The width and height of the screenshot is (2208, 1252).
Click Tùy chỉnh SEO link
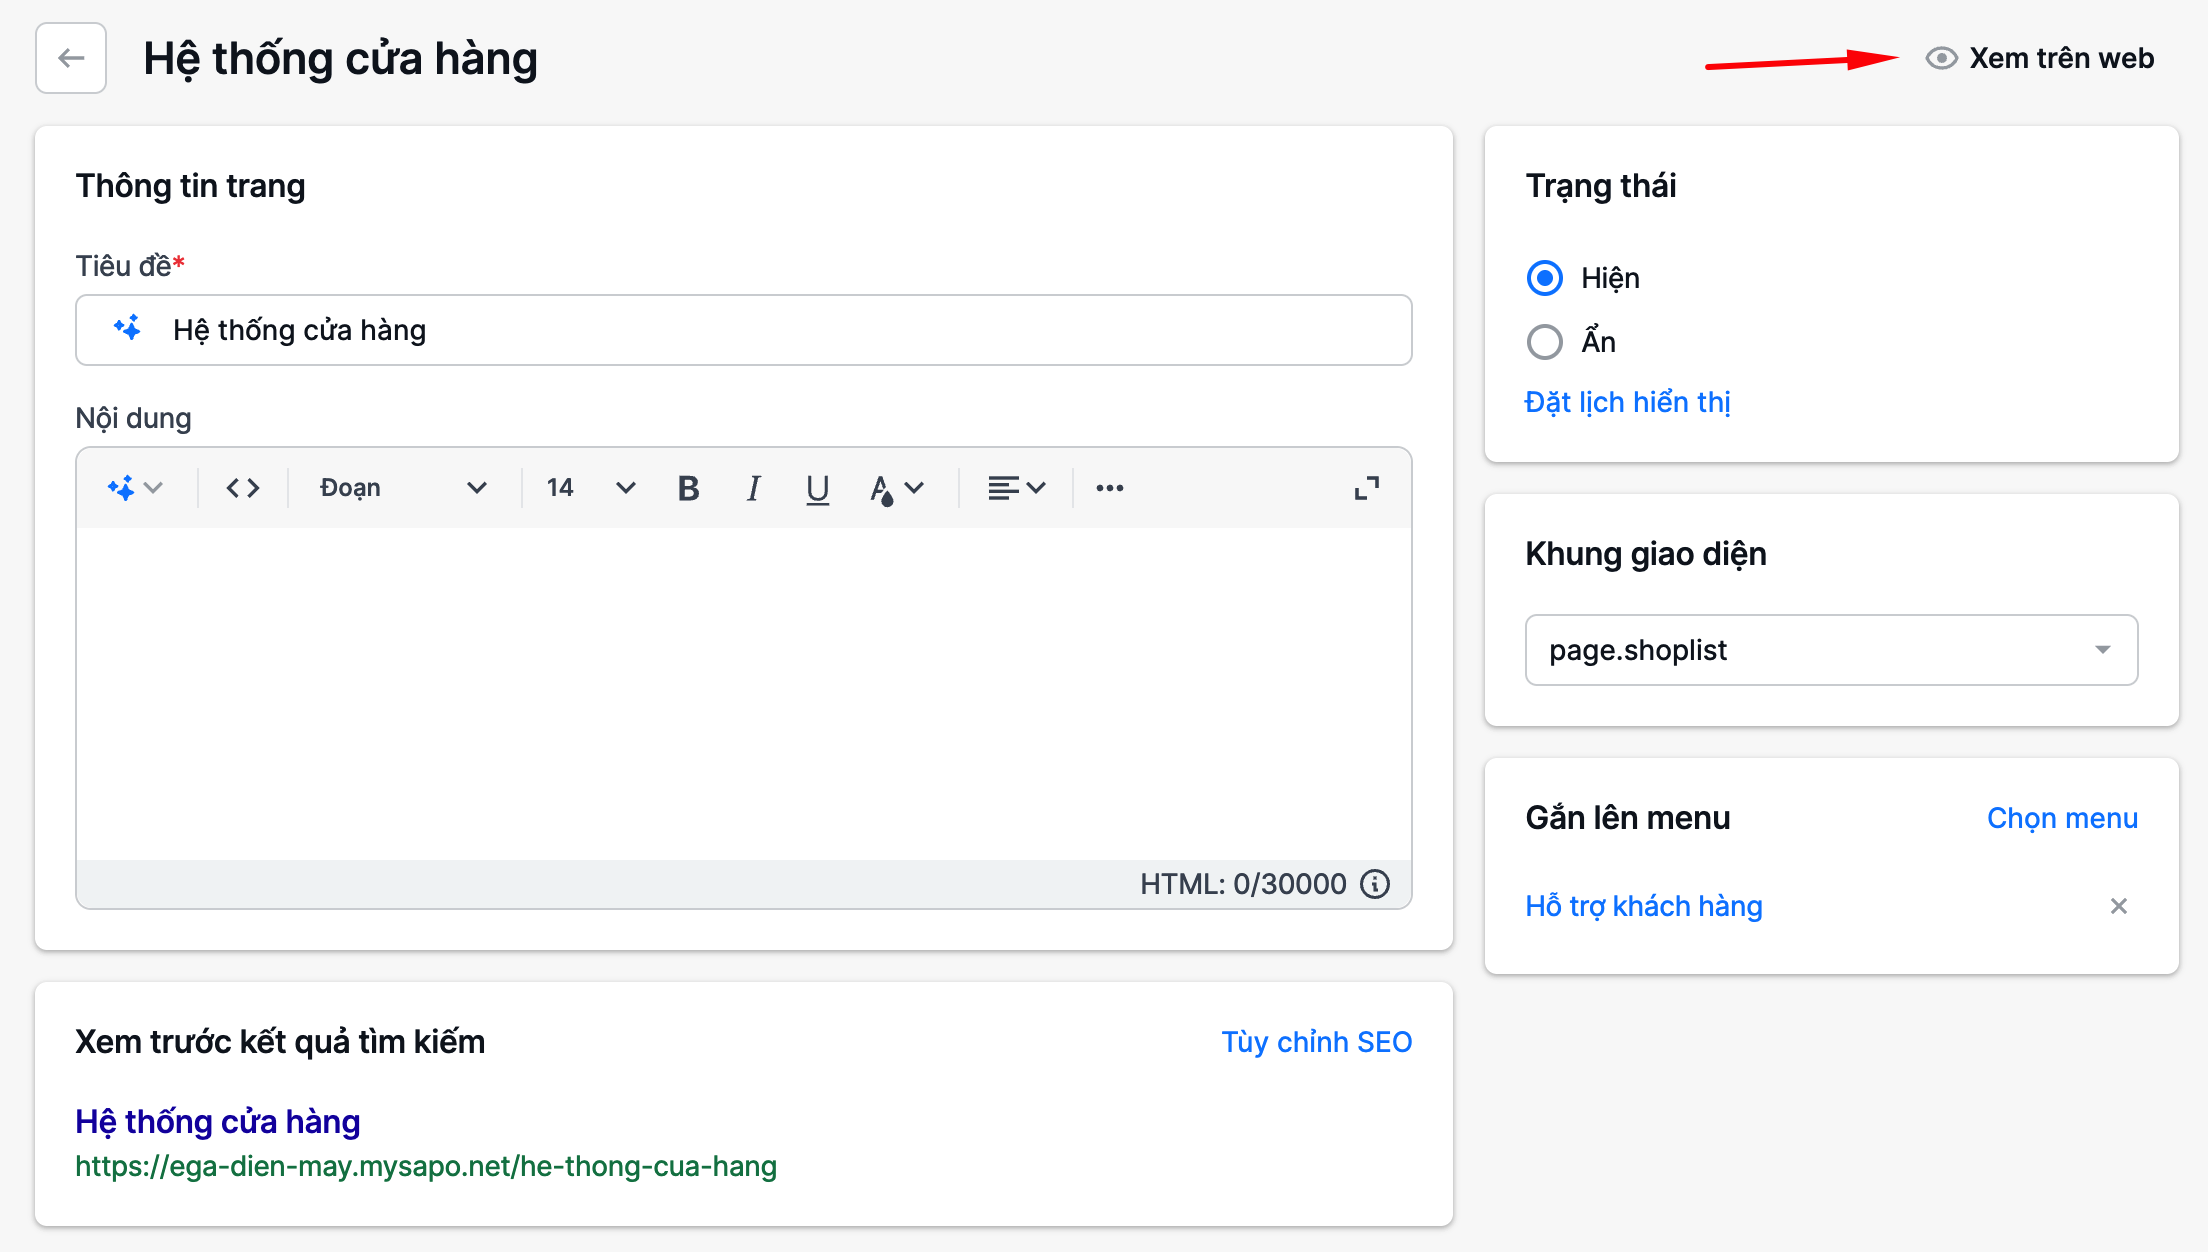coord(1316,1042)
